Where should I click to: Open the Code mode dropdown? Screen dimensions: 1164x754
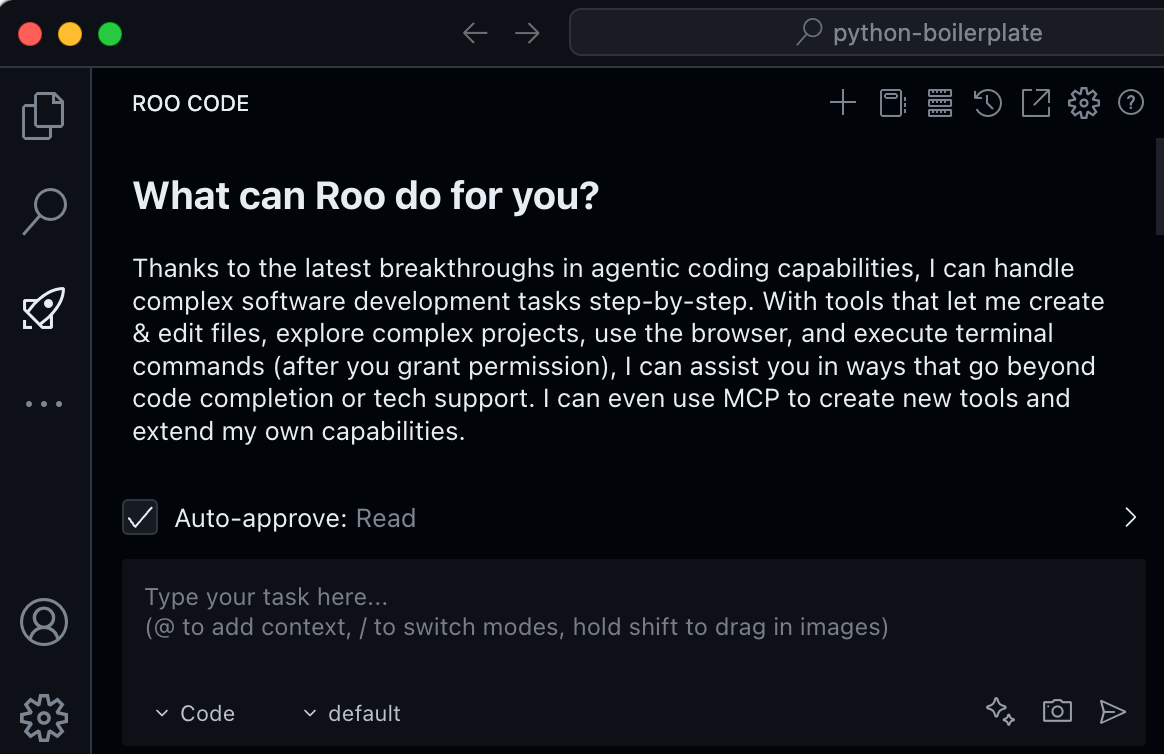(x=195, y=713)
